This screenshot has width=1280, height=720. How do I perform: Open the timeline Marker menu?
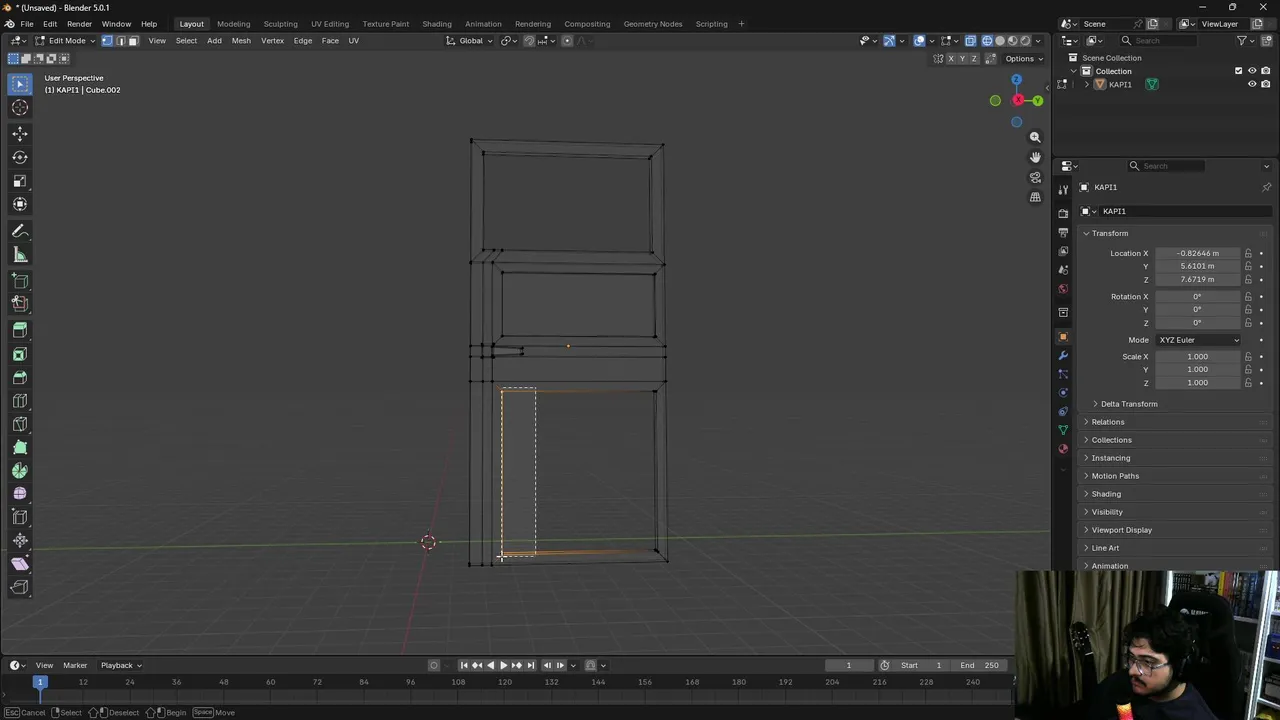tap(75, 665)
